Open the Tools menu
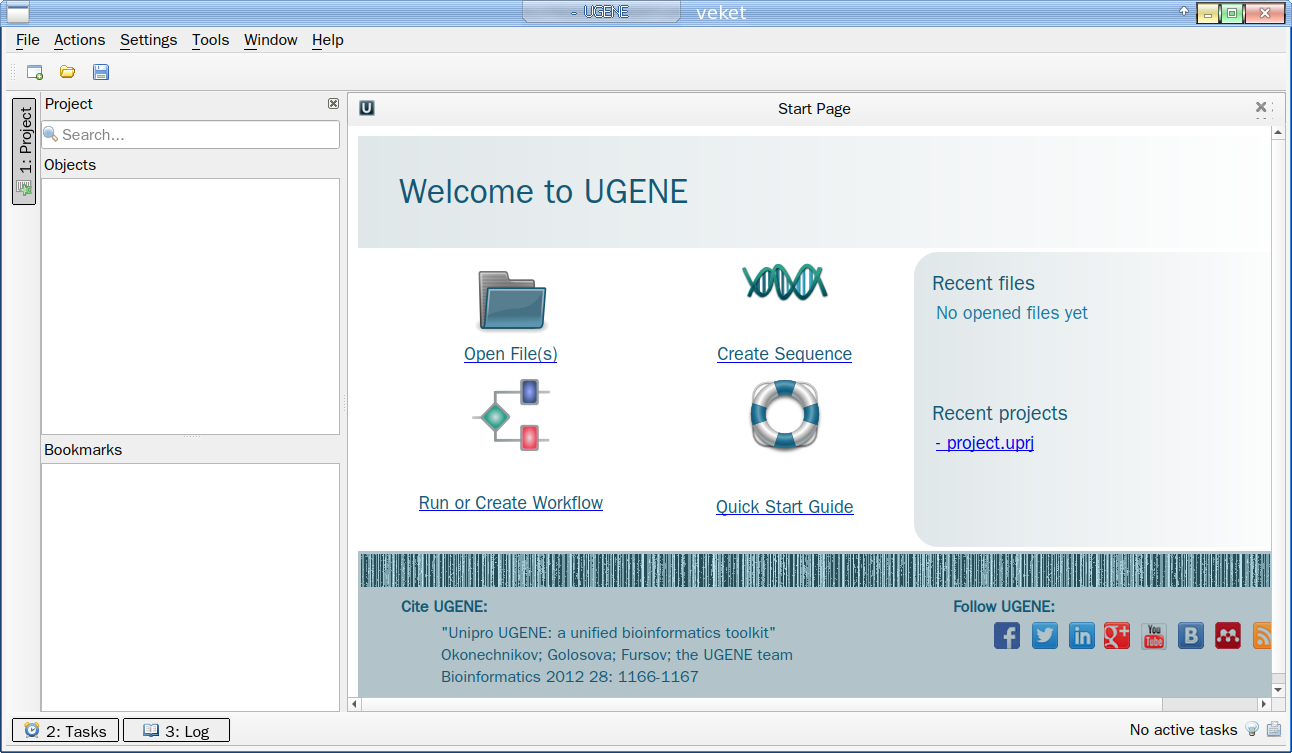The height and width of the screenshot is (753, 1292). pos(211,40)
